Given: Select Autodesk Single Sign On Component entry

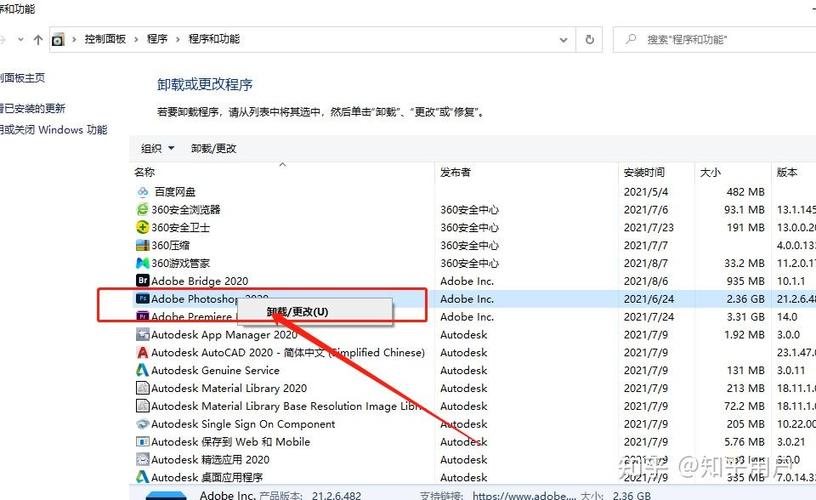Looking at the screenshot, I should click(243, 424).
